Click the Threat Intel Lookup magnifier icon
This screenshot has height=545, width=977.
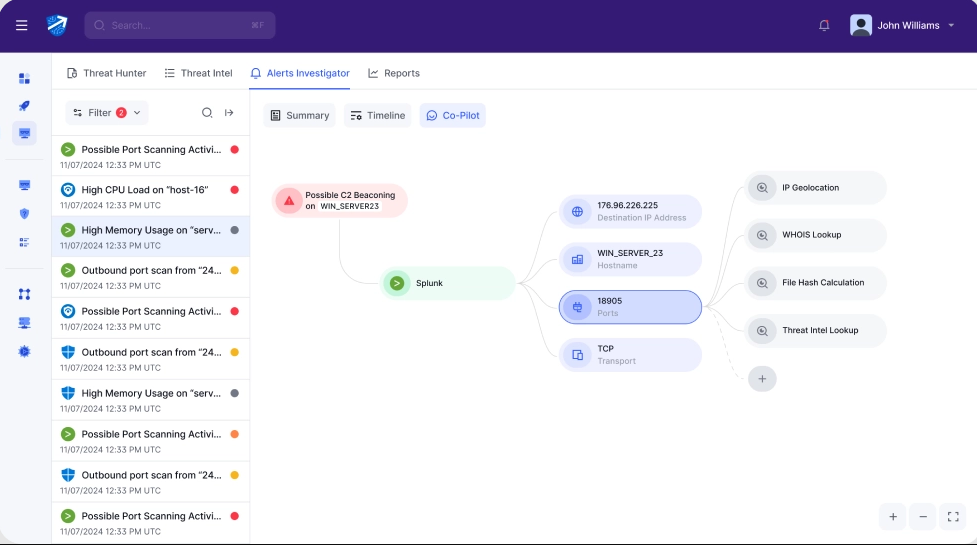[762, 331]
